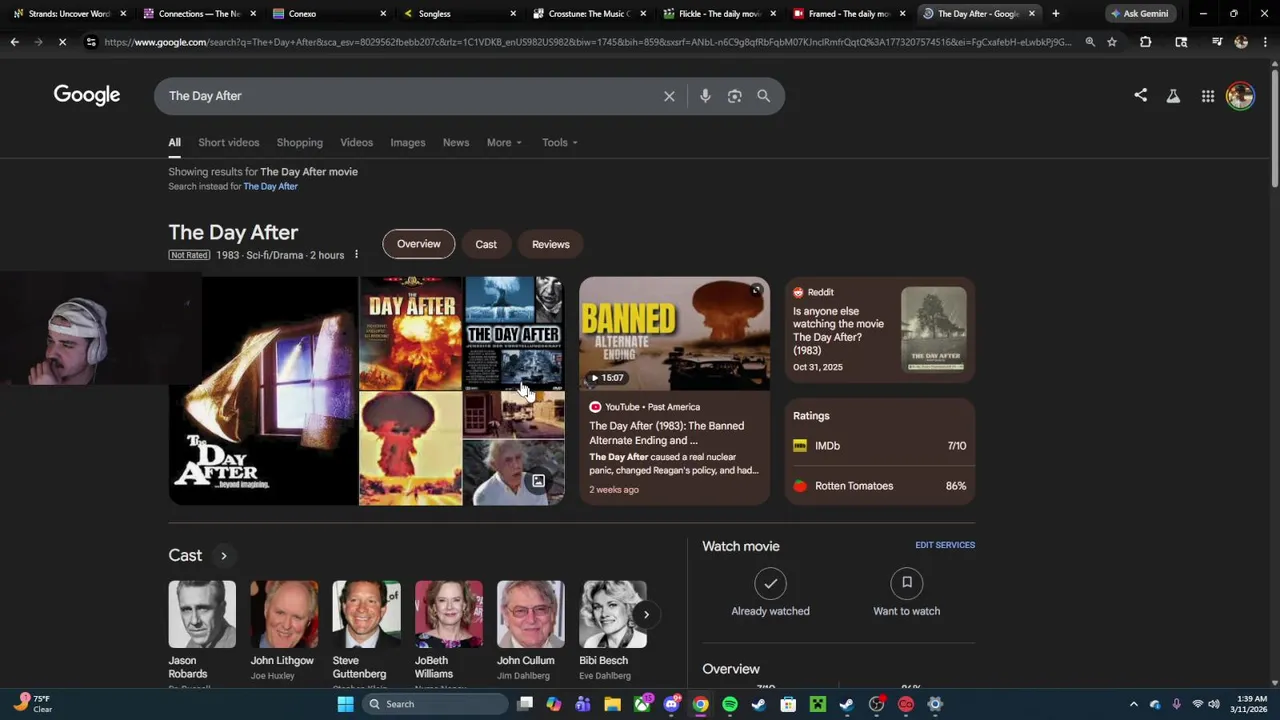Mark the movie as Want to watch
This screenshot has height=720, width=1280.
[906, 594]
